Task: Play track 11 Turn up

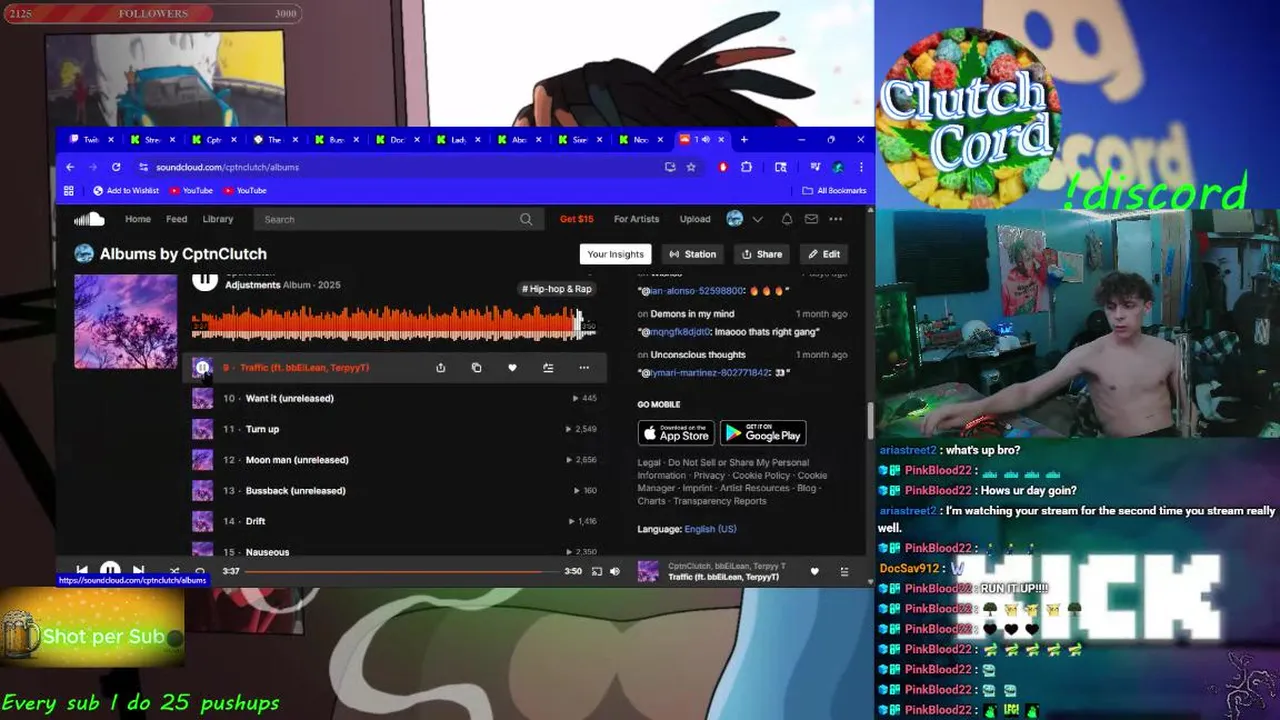Action: (x=262, y=429)
